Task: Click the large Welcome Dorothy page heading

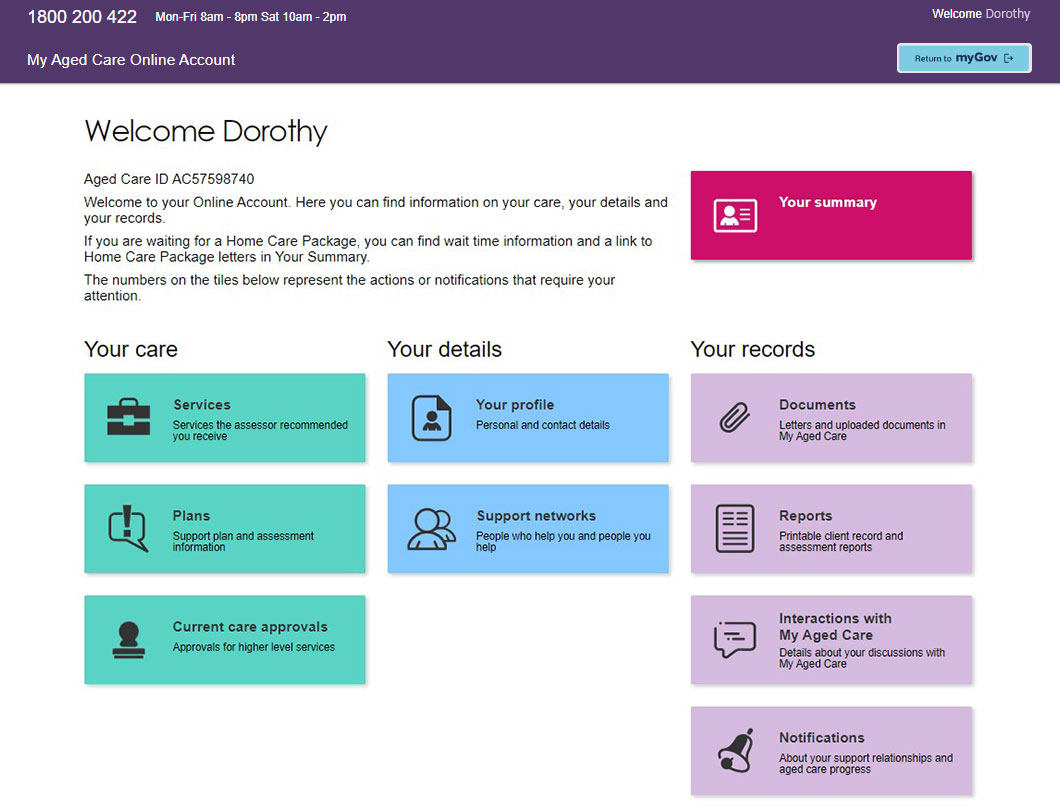Action: point(206,131)
